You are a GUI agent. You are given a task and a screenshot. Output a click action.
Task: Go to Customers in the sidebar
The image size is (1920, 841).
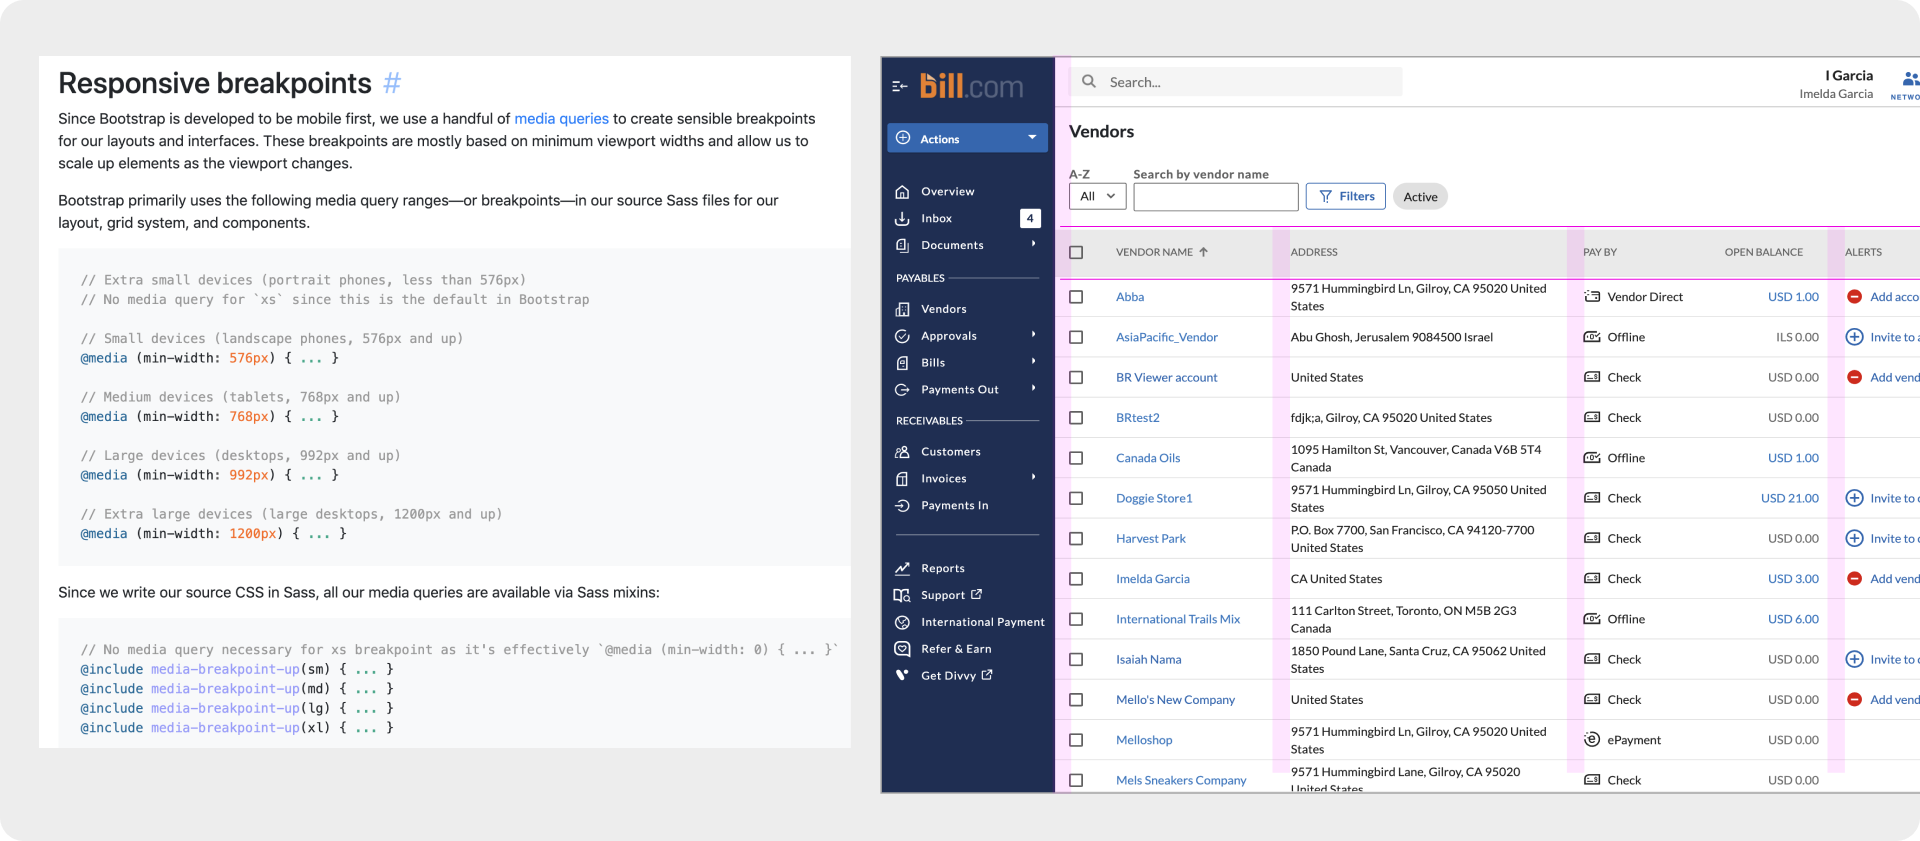tap(950, 452)
